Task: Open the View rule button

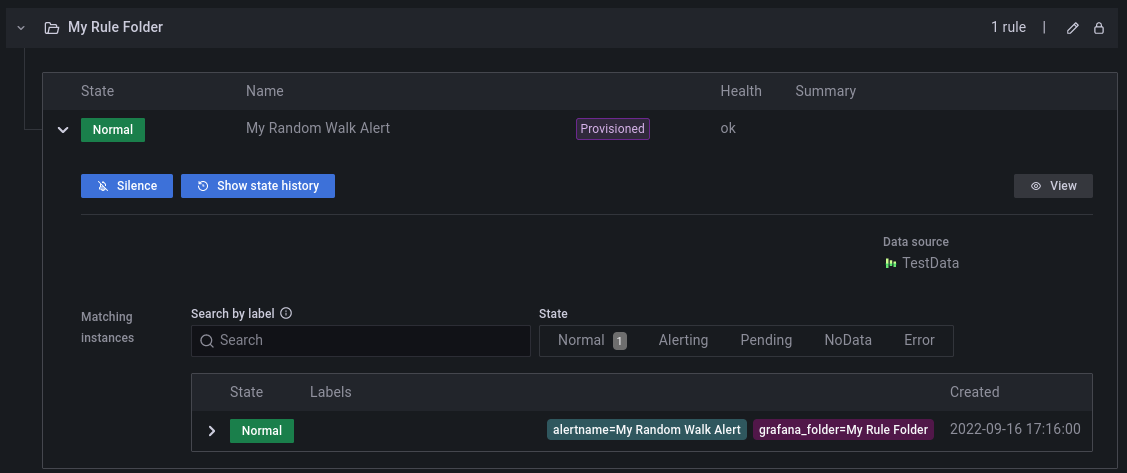Action: 1053,186
